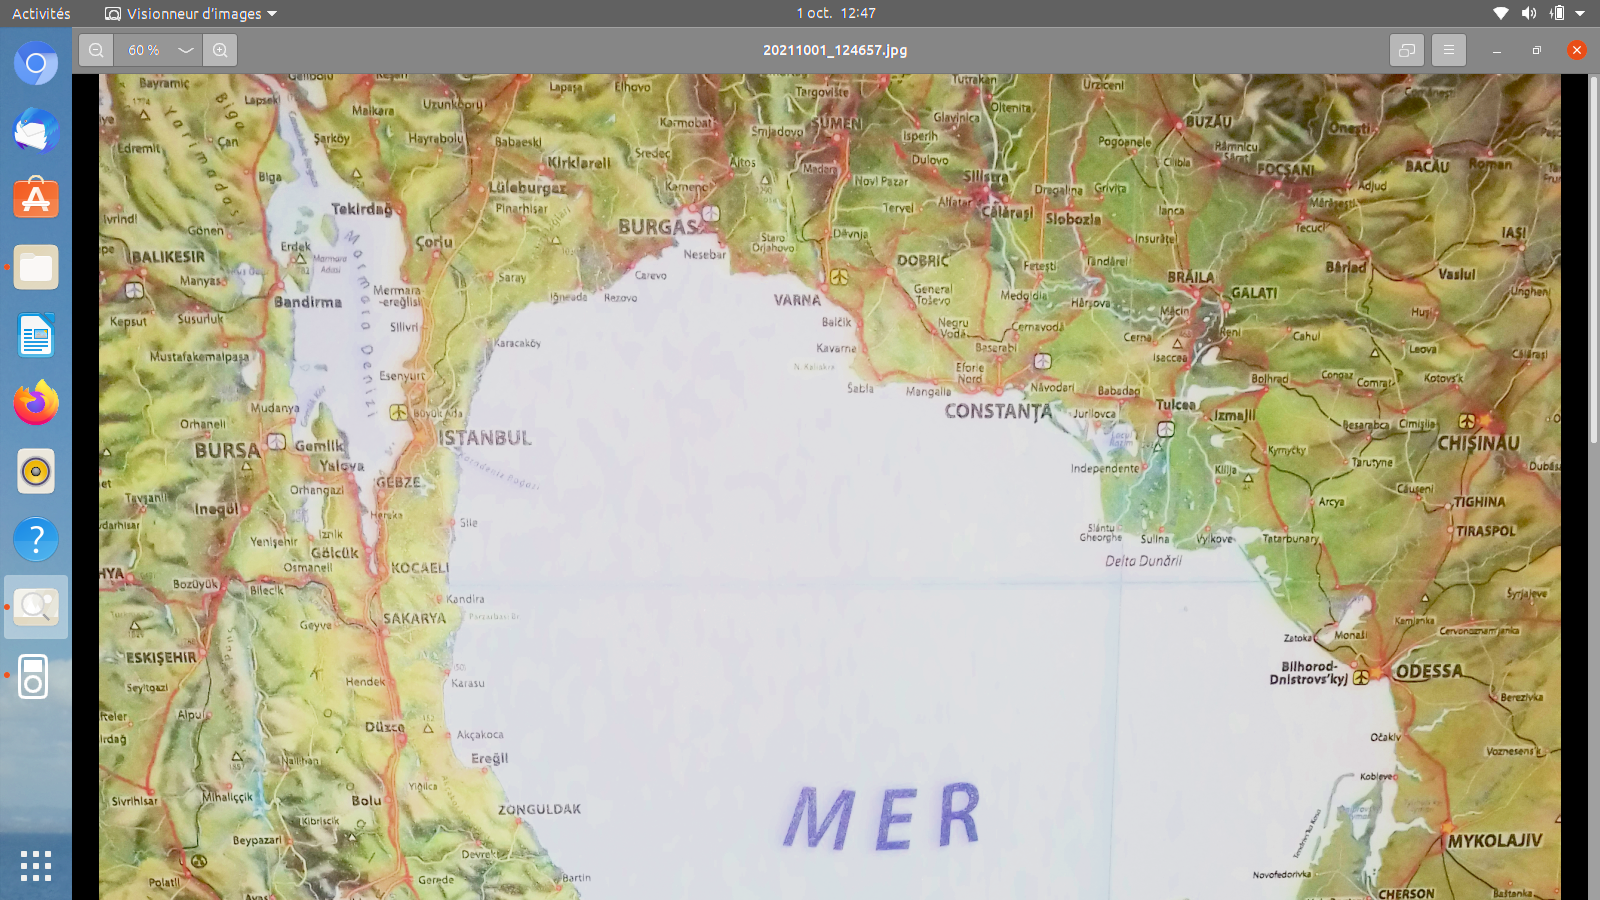The width and height of the screenshot is (1600, 900).
Task: Expand the system menu arrow in top bar
Action: pos(1580,13)
